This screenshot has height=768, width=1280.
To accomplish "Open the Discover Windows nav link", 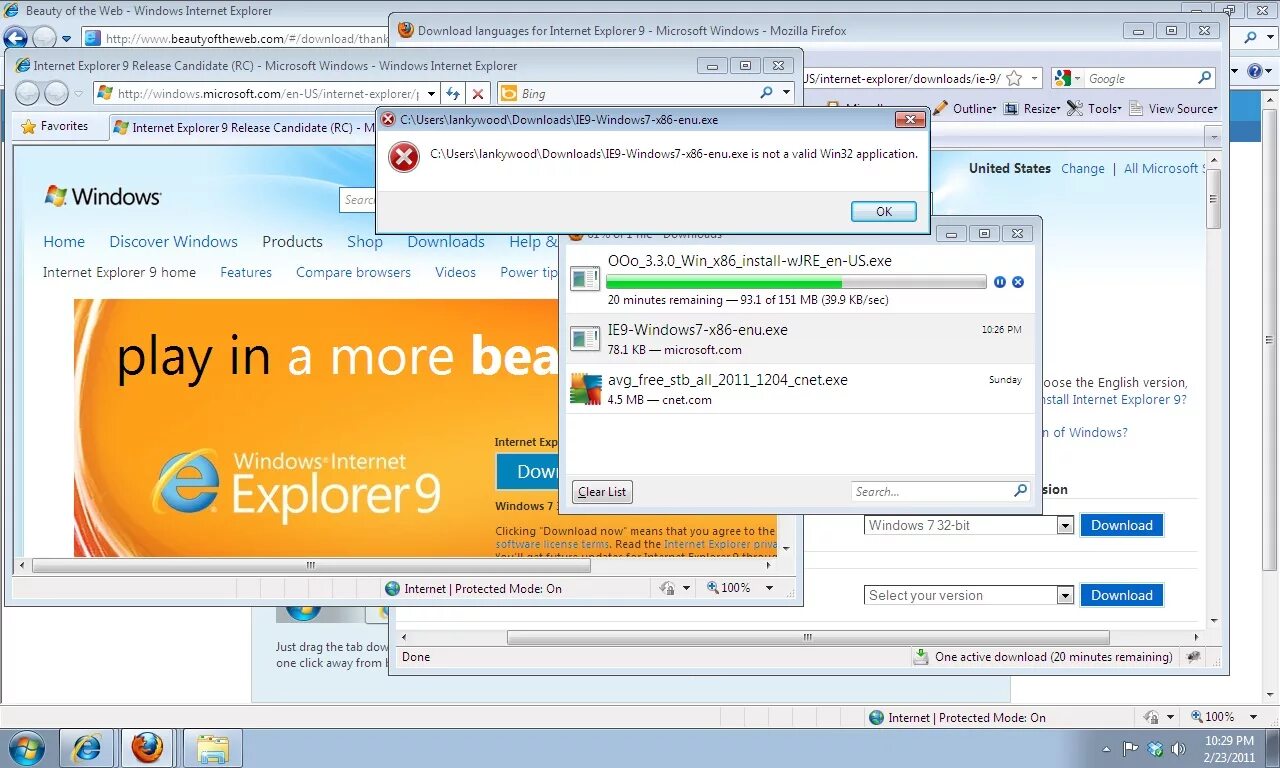I will [173, 242].
